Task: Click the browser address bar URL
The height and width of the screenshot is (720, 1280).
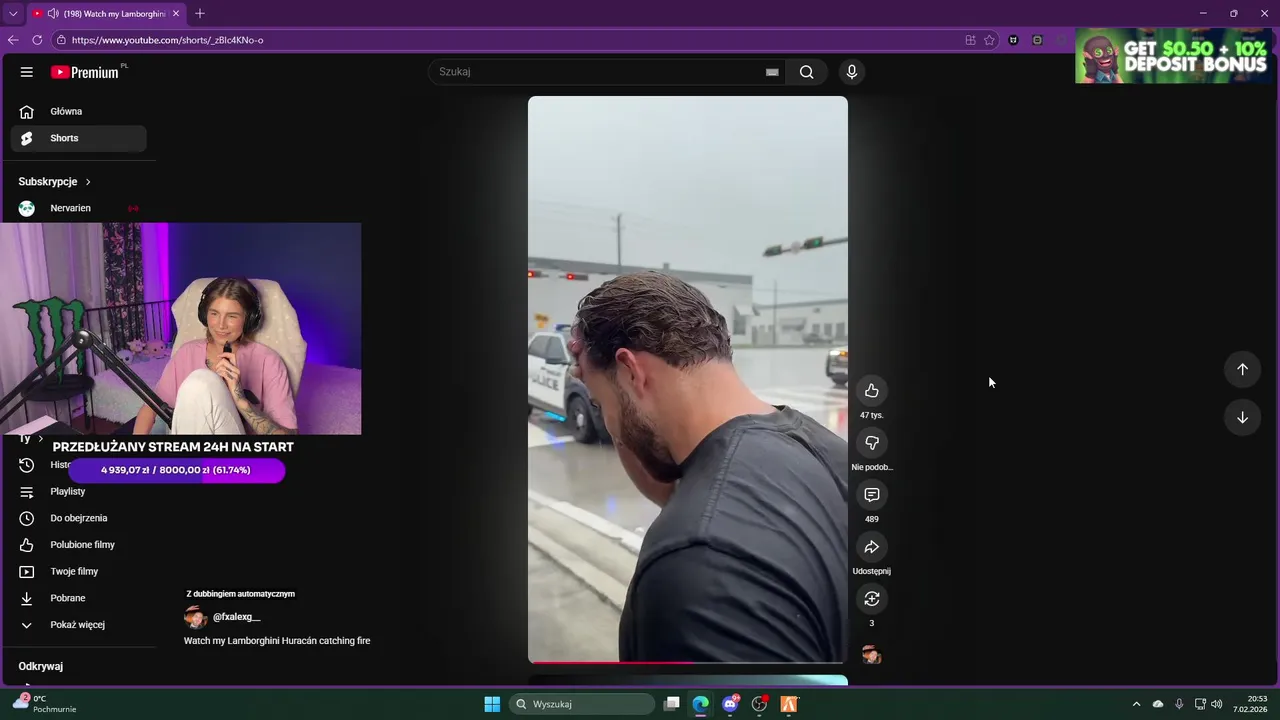Action: pos(167,40)
